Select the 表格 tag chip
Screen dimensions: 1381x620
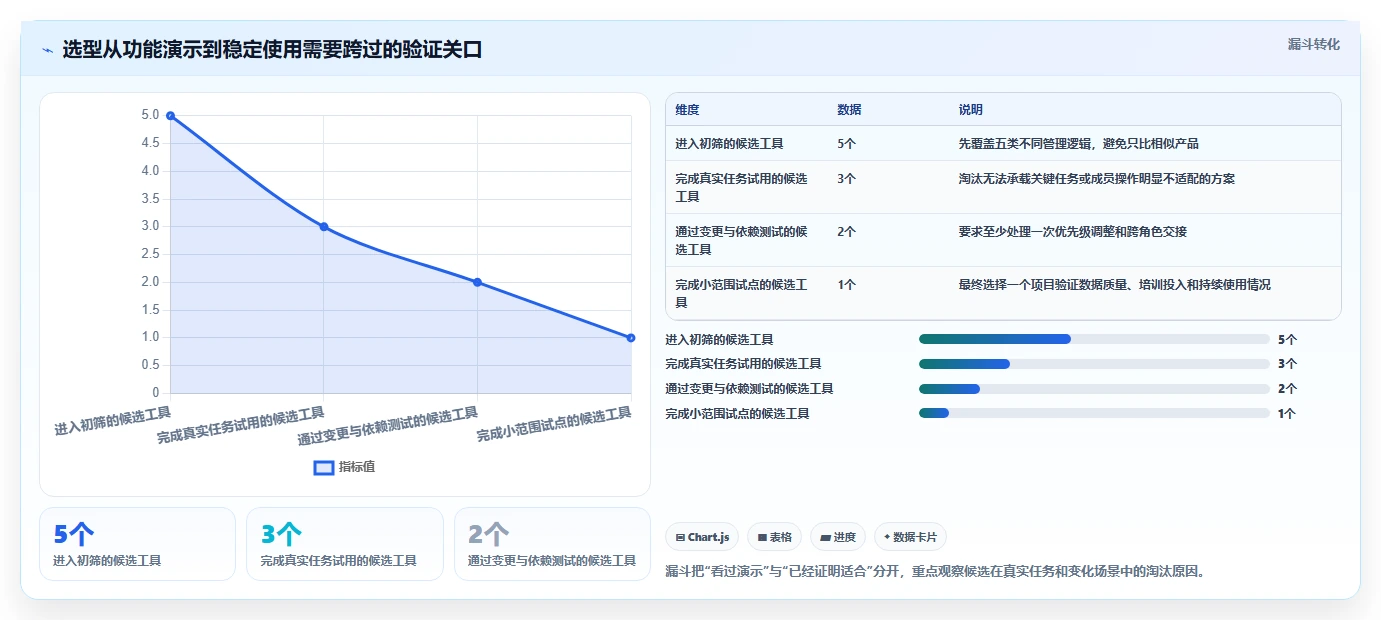tap(775, 537)
